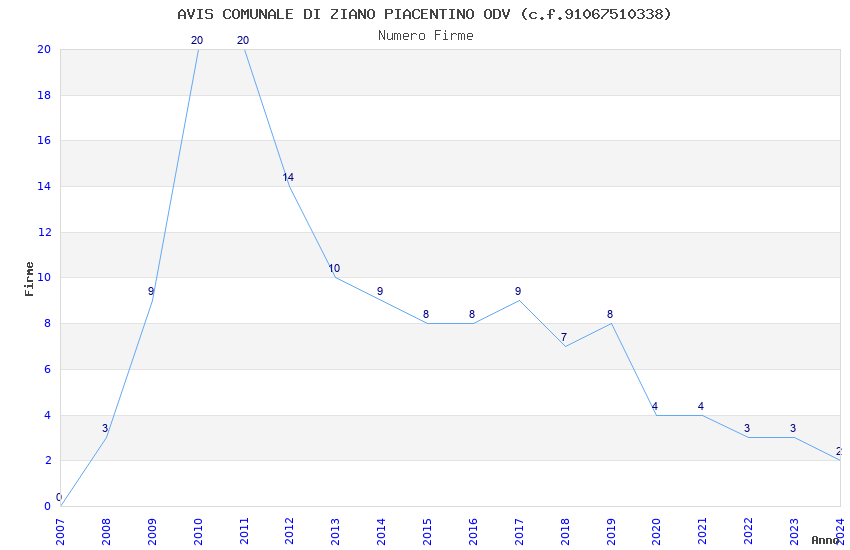
Task: Select the y-axis tick label 16
Action: pyautogui.click(x=44, y=140)
